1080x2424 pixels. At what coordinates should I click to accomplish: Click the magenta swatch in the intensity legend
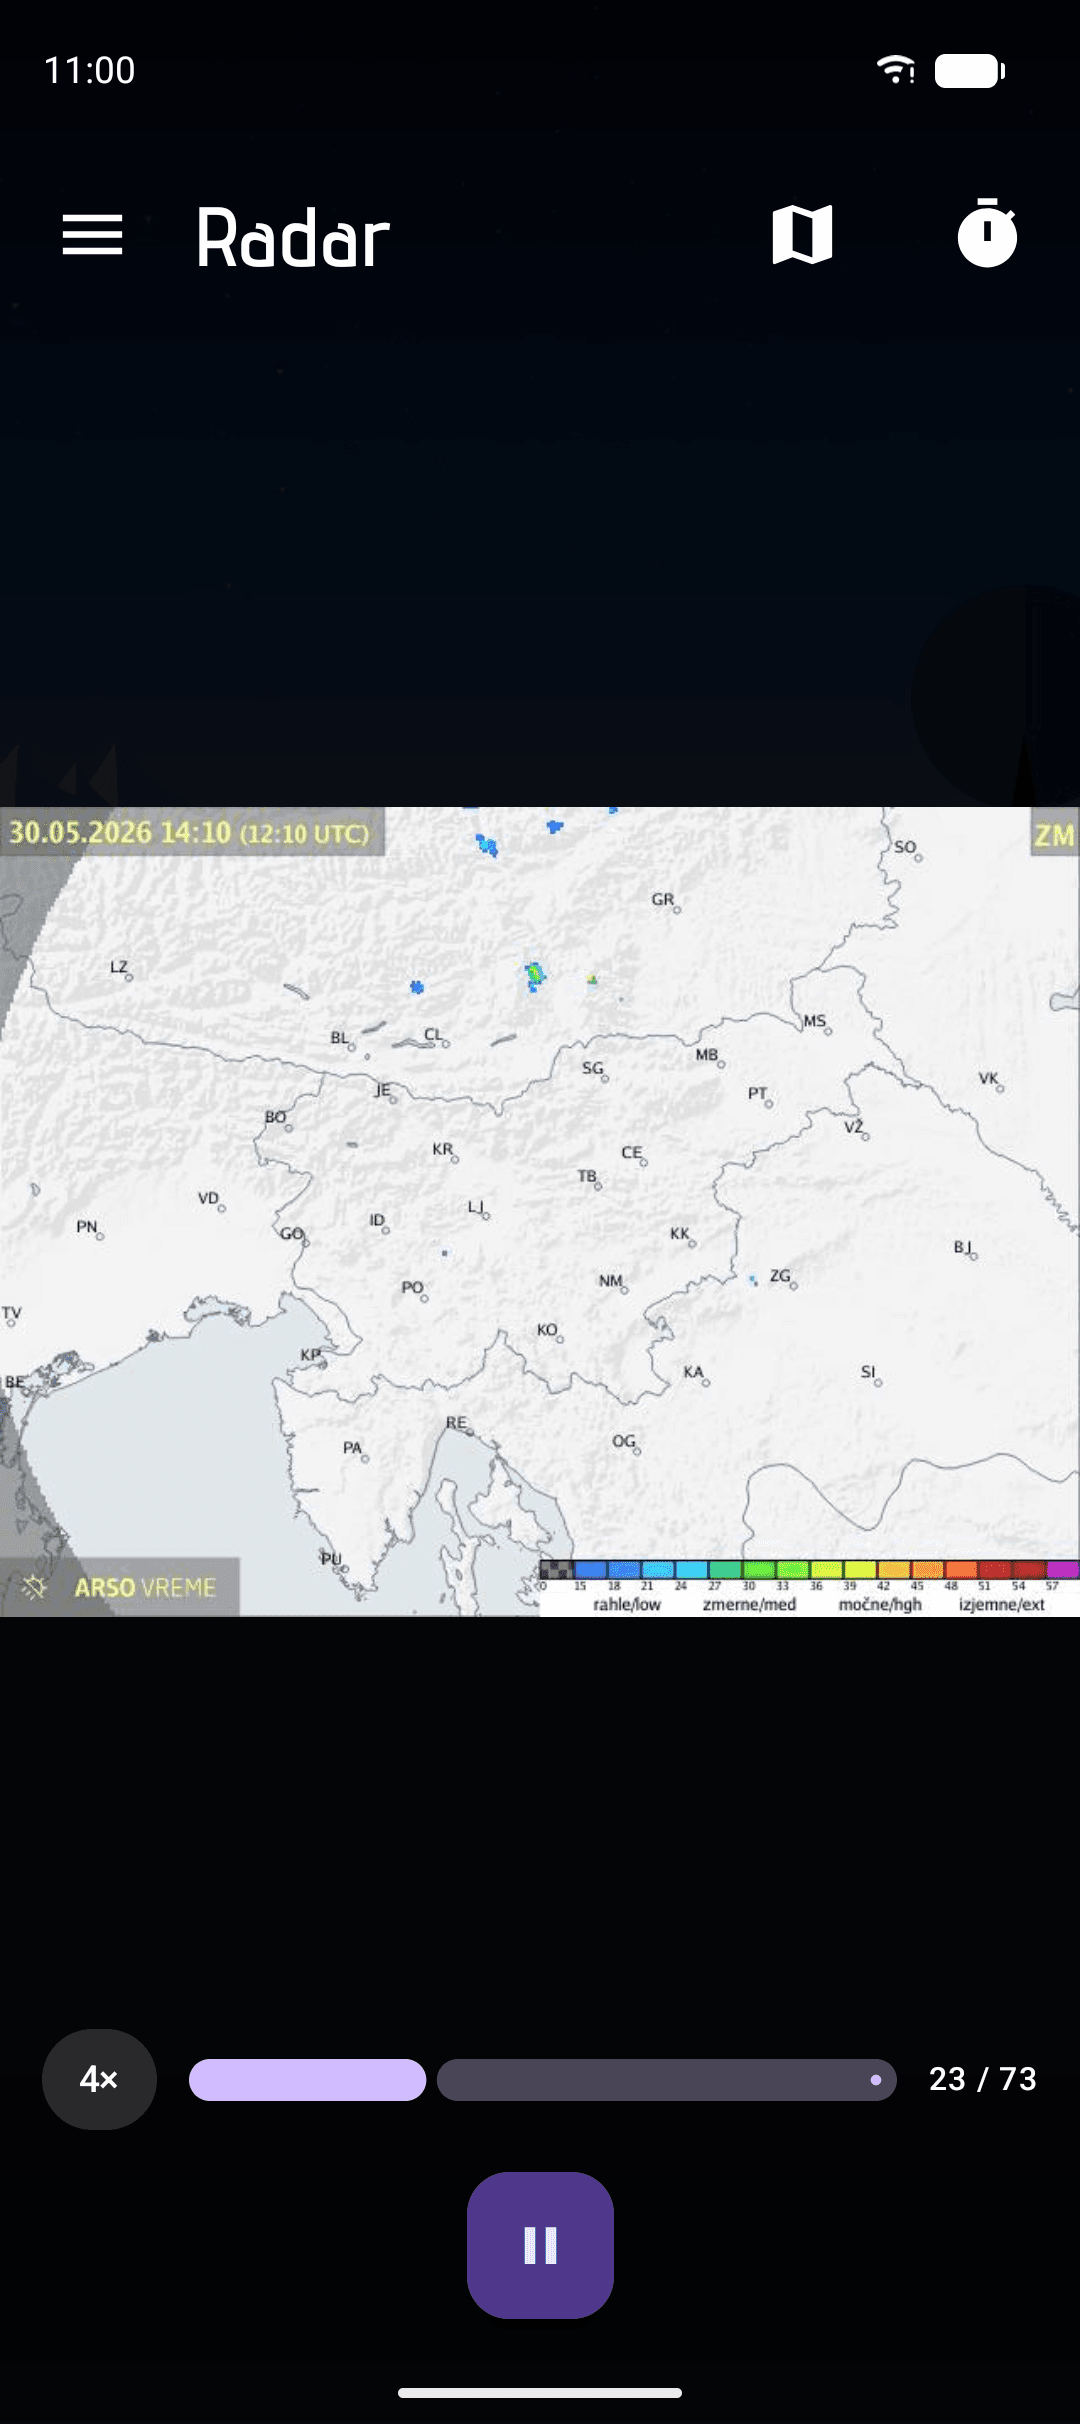pyautogui.click(x=1063, y=1569)
